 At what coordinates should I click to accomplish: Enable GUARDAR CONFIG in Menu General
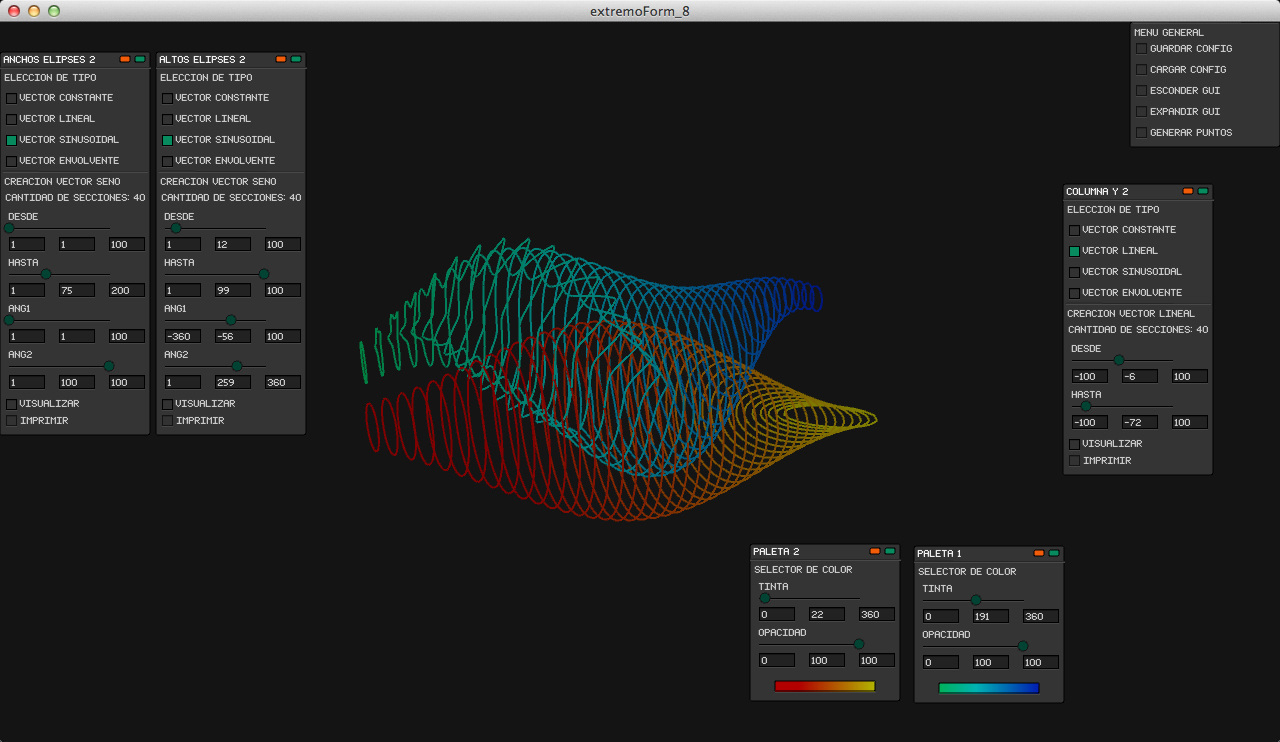(x=1142, y=49)
